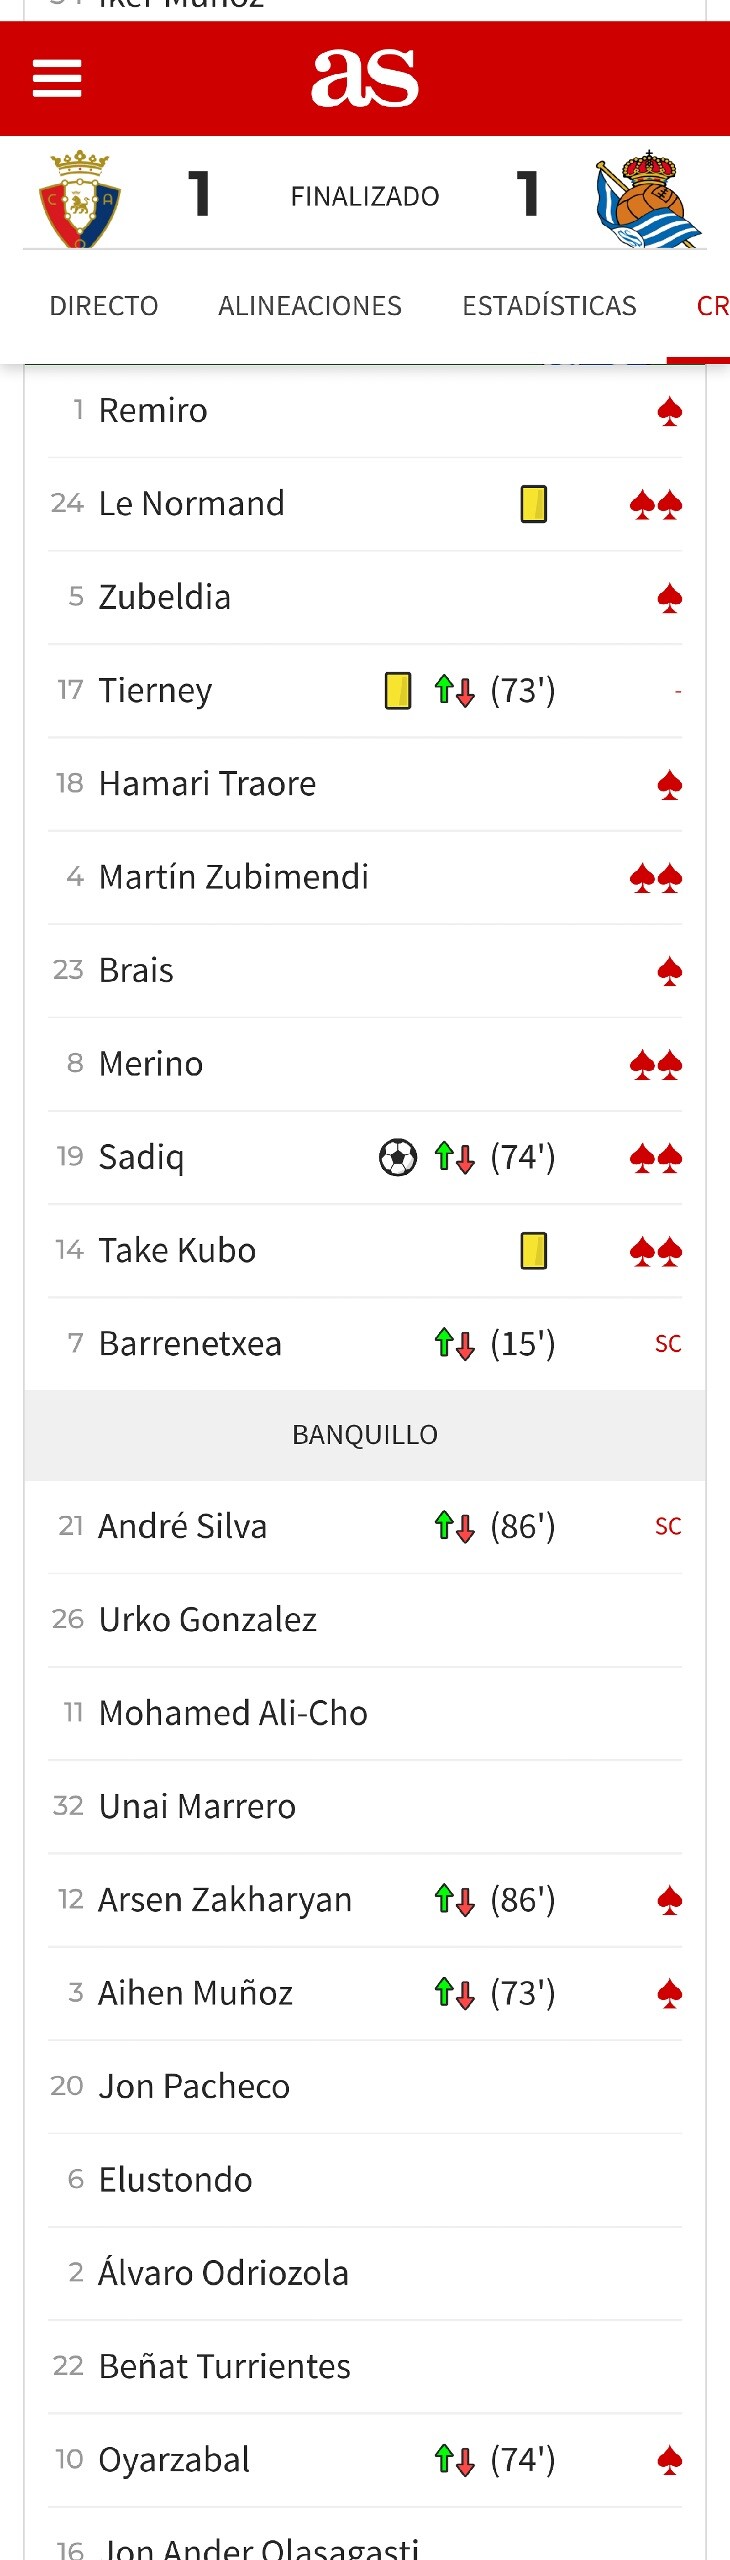Click the AS logo
Image resolution: width=730 pixels, height=2560 pixels.
click(x=365, y=77)
